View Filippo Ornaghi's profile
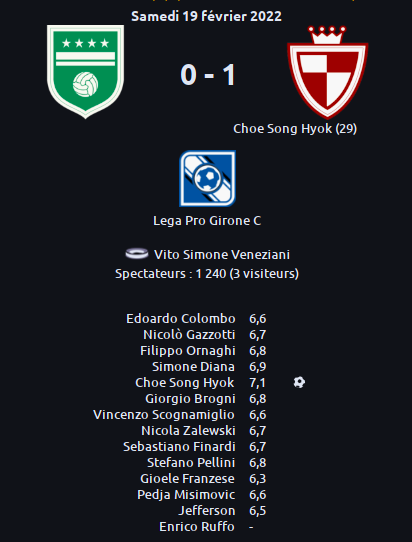412x542 pixels. tap(188, 351)
